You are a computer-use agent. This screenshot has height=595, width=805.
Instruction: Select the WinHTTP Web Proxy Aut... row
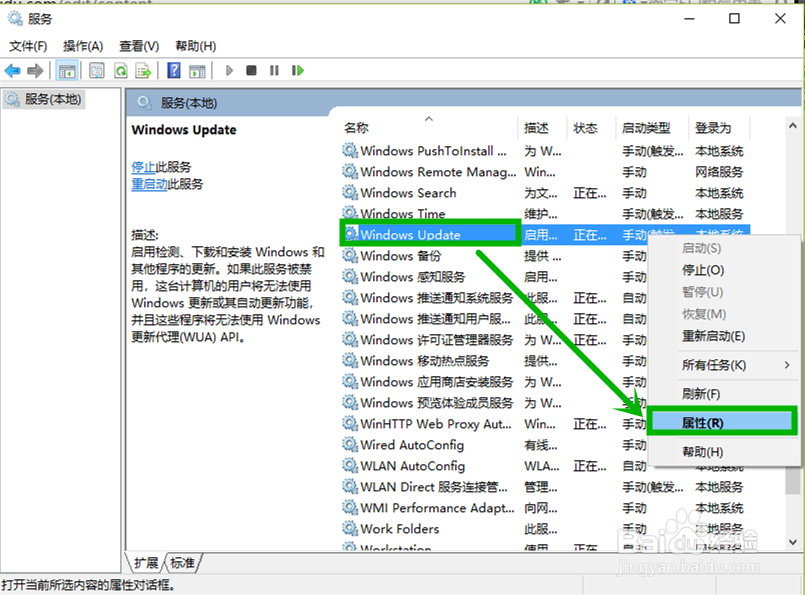(x=494, y=424)
